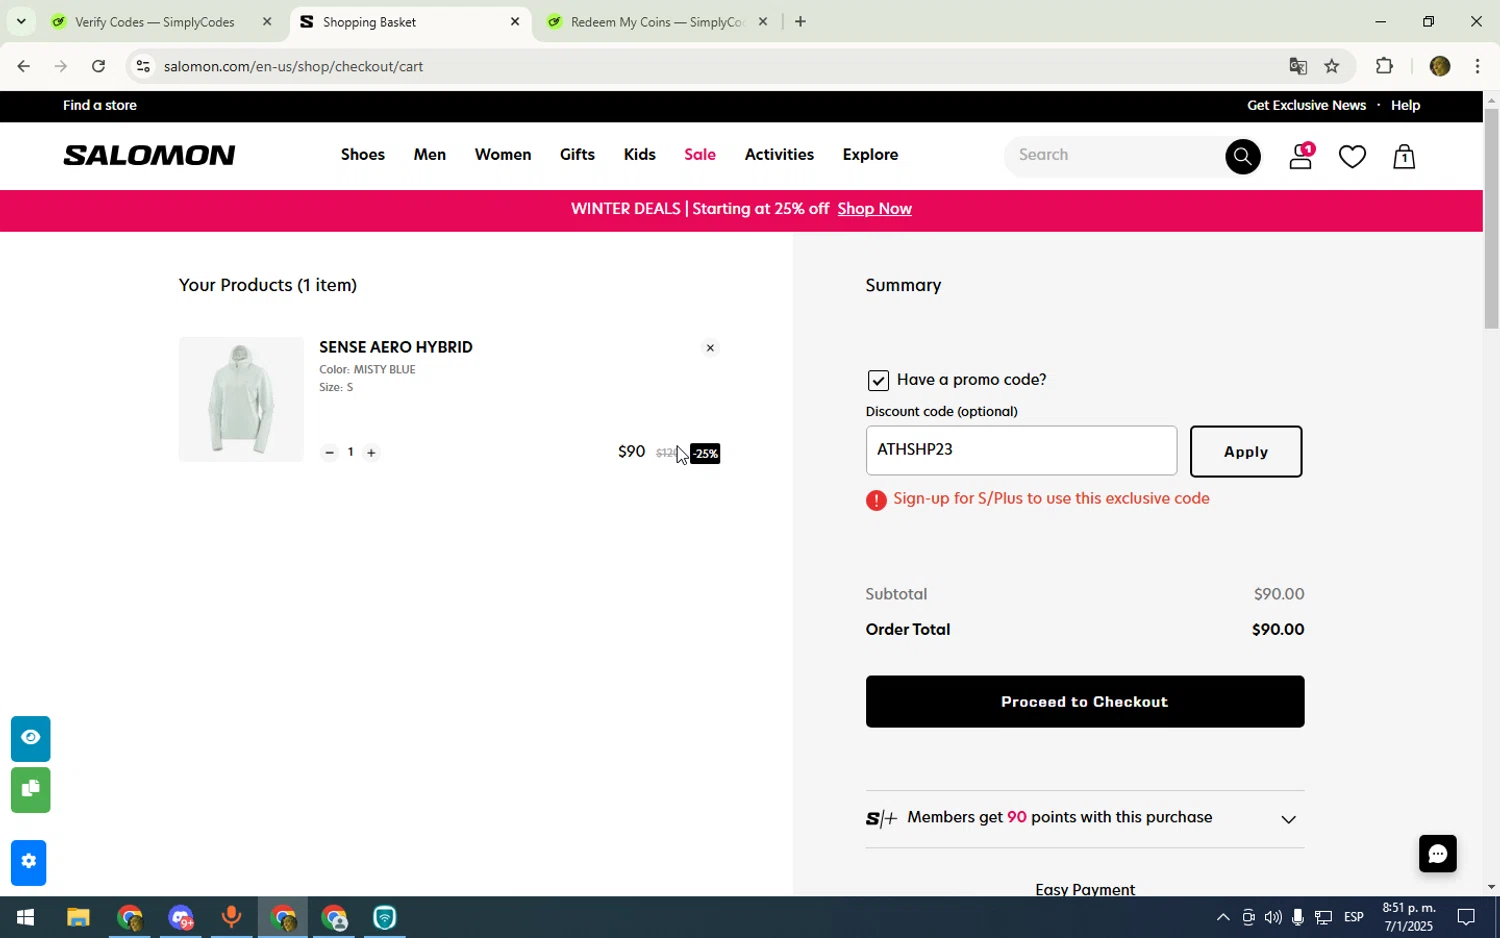Click the Salomon logo
1500x938 pixels.
[149, 155]
